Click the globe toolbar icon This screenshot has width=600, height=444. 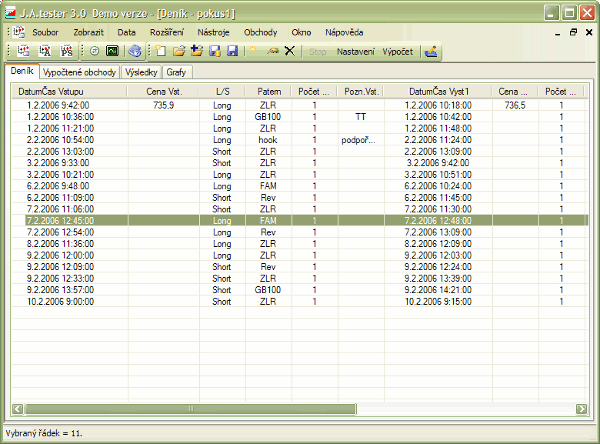(135, 50)
